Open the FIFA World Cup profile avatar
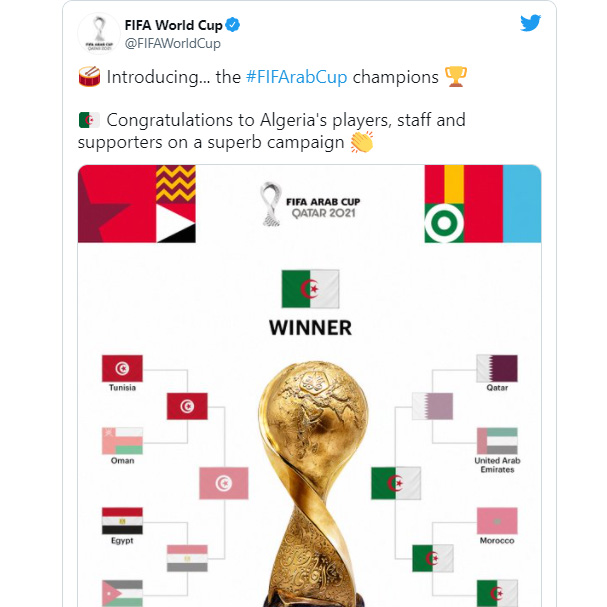 [97, 33]
